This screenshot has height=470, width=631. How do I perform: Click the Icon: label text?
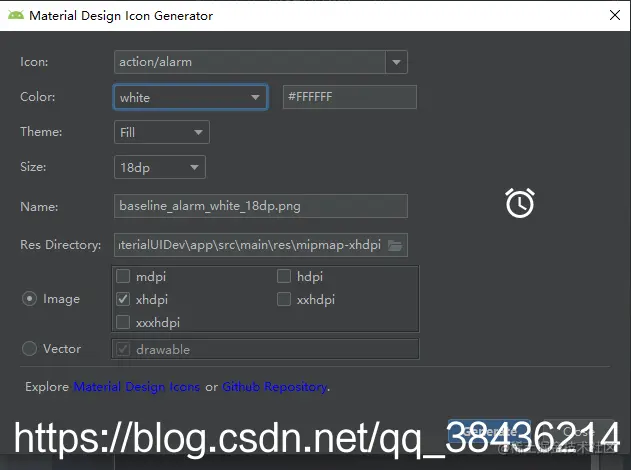pos(34,62)
